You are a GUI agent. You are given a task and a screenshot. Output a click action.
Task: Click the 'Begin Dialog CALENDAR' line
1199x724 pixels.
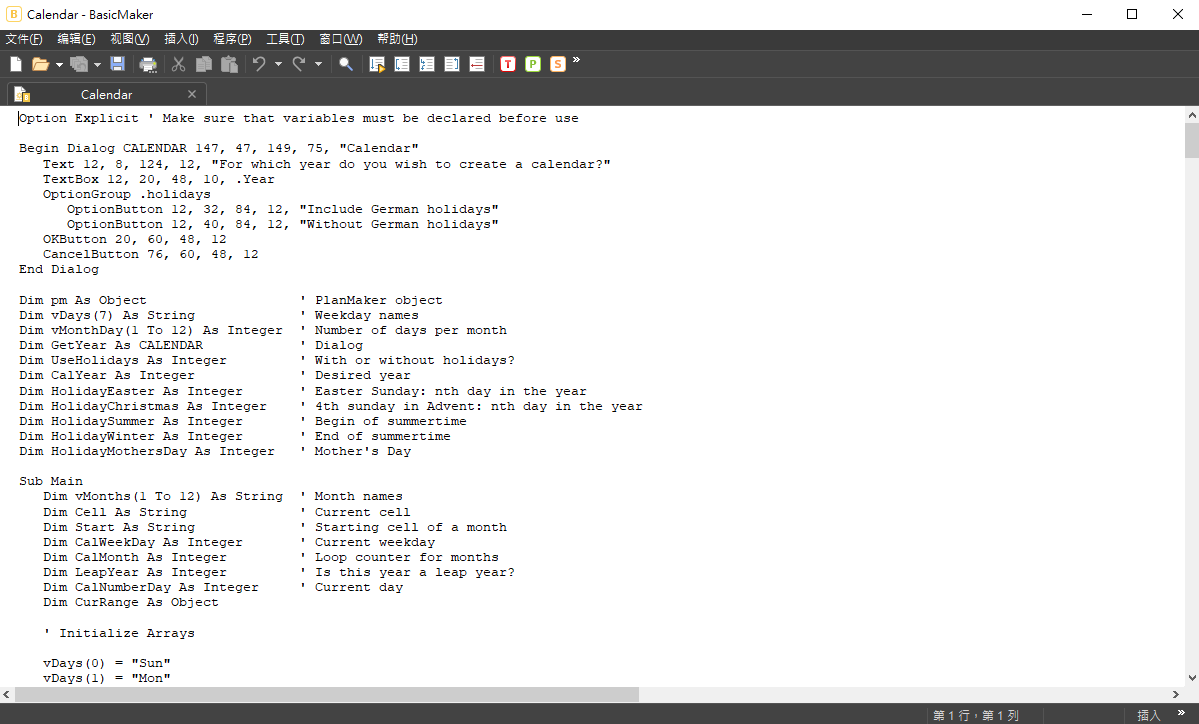click(x=219, y=148)
